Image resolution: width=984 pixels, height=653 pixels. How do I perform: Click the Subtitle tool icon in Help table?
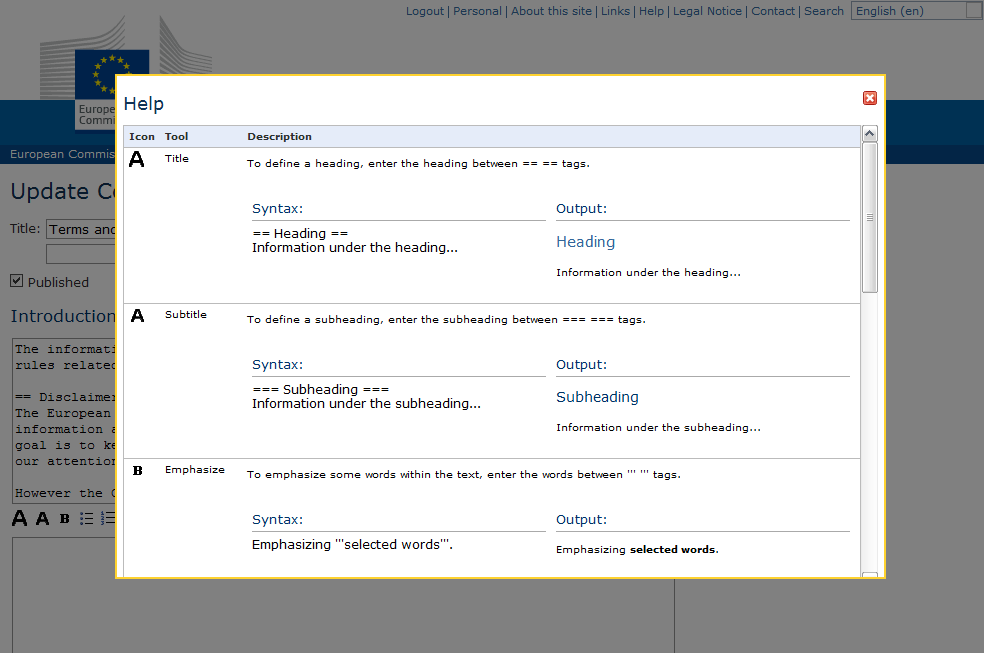(137, 315)
